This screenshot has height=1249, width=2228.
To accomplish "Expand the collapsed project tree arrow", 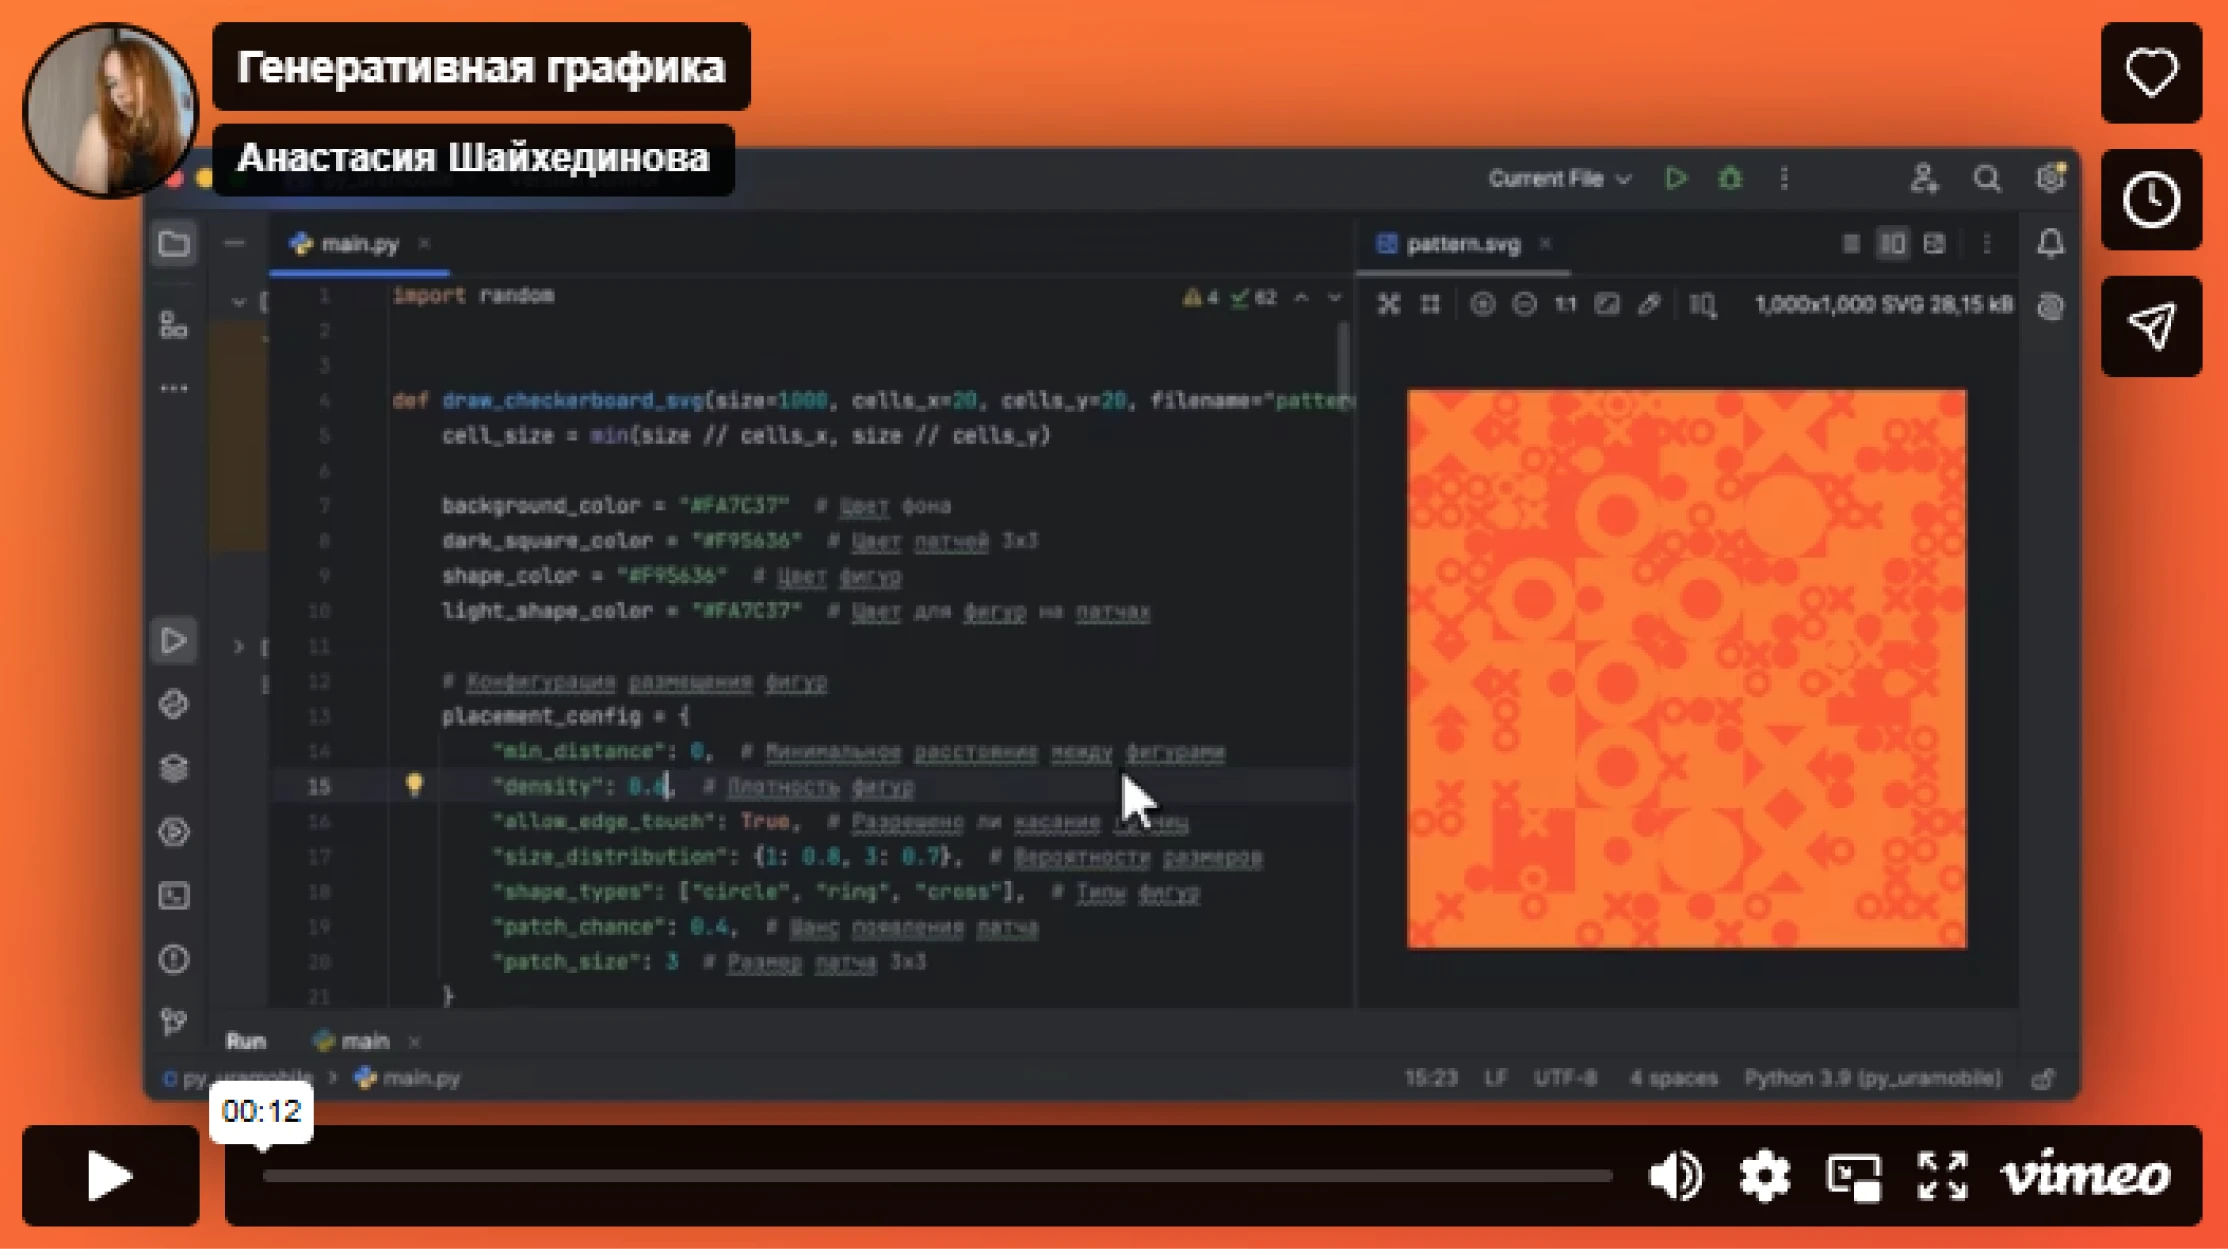I will [238, 647].
